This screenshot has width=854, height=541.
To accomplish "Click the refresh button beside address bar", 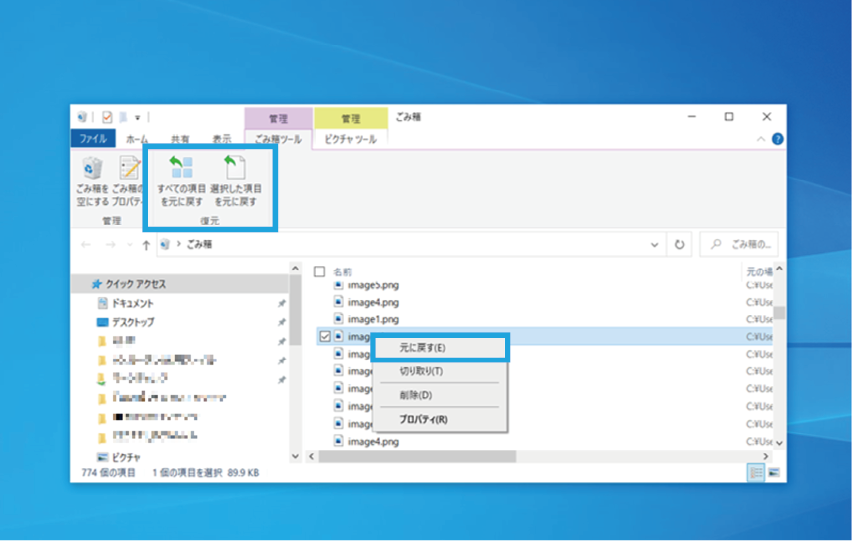I will 679,245.
